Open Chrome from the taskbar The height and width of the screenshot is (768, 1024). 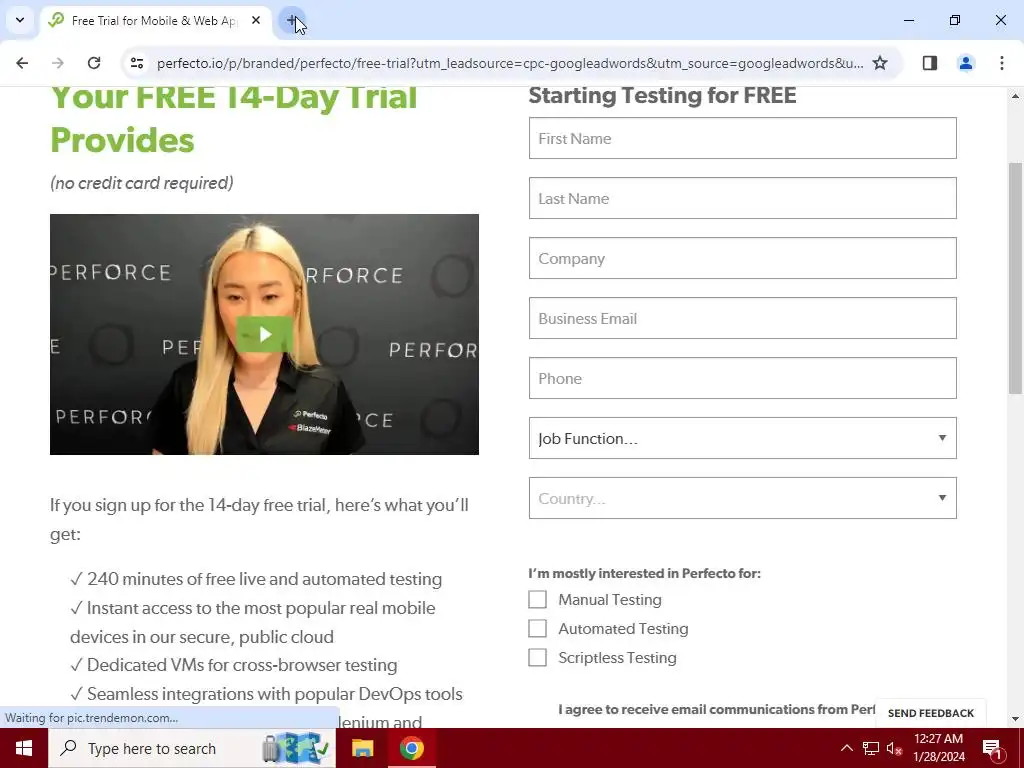tap(411, 748)
